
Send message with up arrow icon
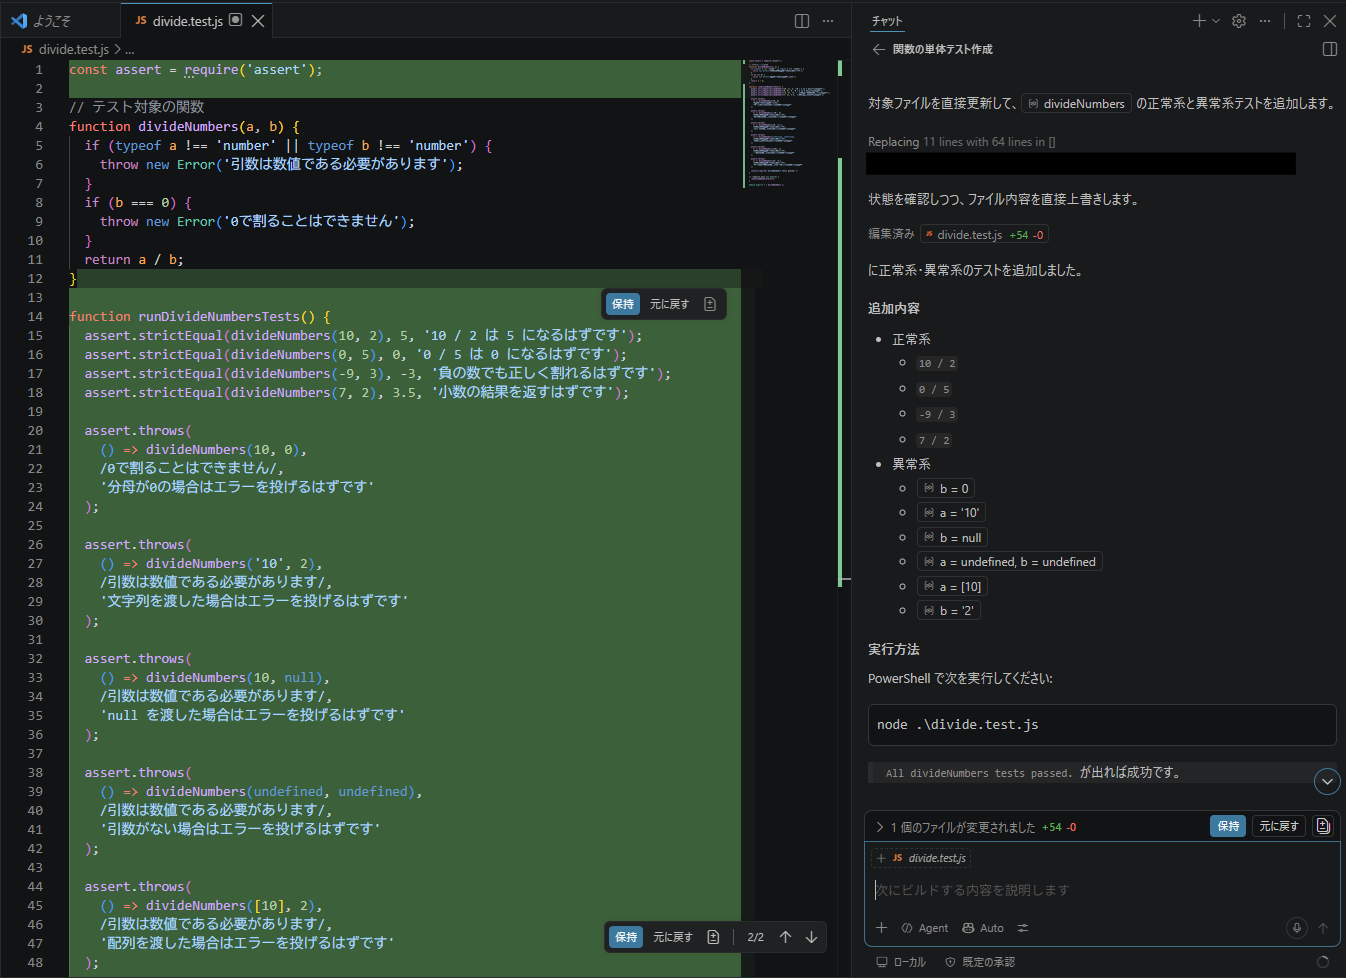[1323, 928]
